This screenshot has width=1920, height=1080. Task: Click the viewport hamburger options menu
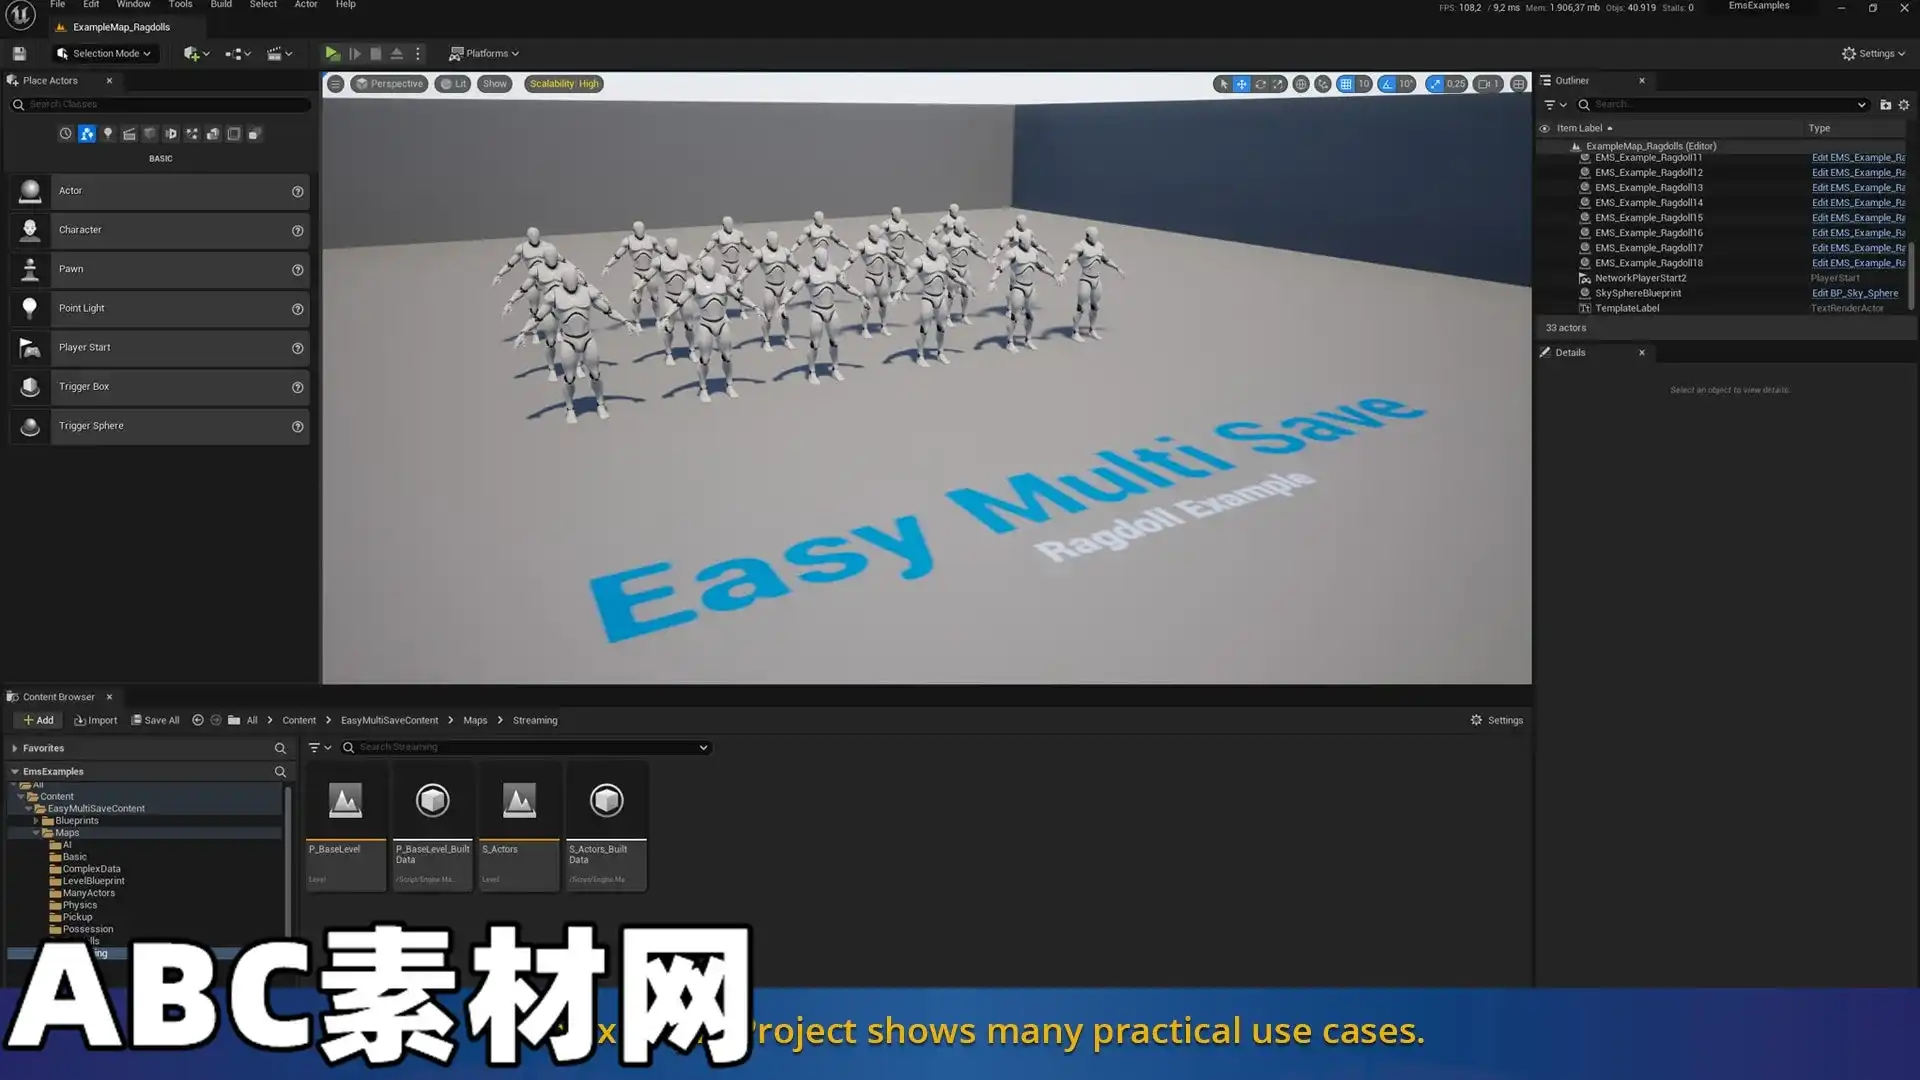tap(336, 84)
